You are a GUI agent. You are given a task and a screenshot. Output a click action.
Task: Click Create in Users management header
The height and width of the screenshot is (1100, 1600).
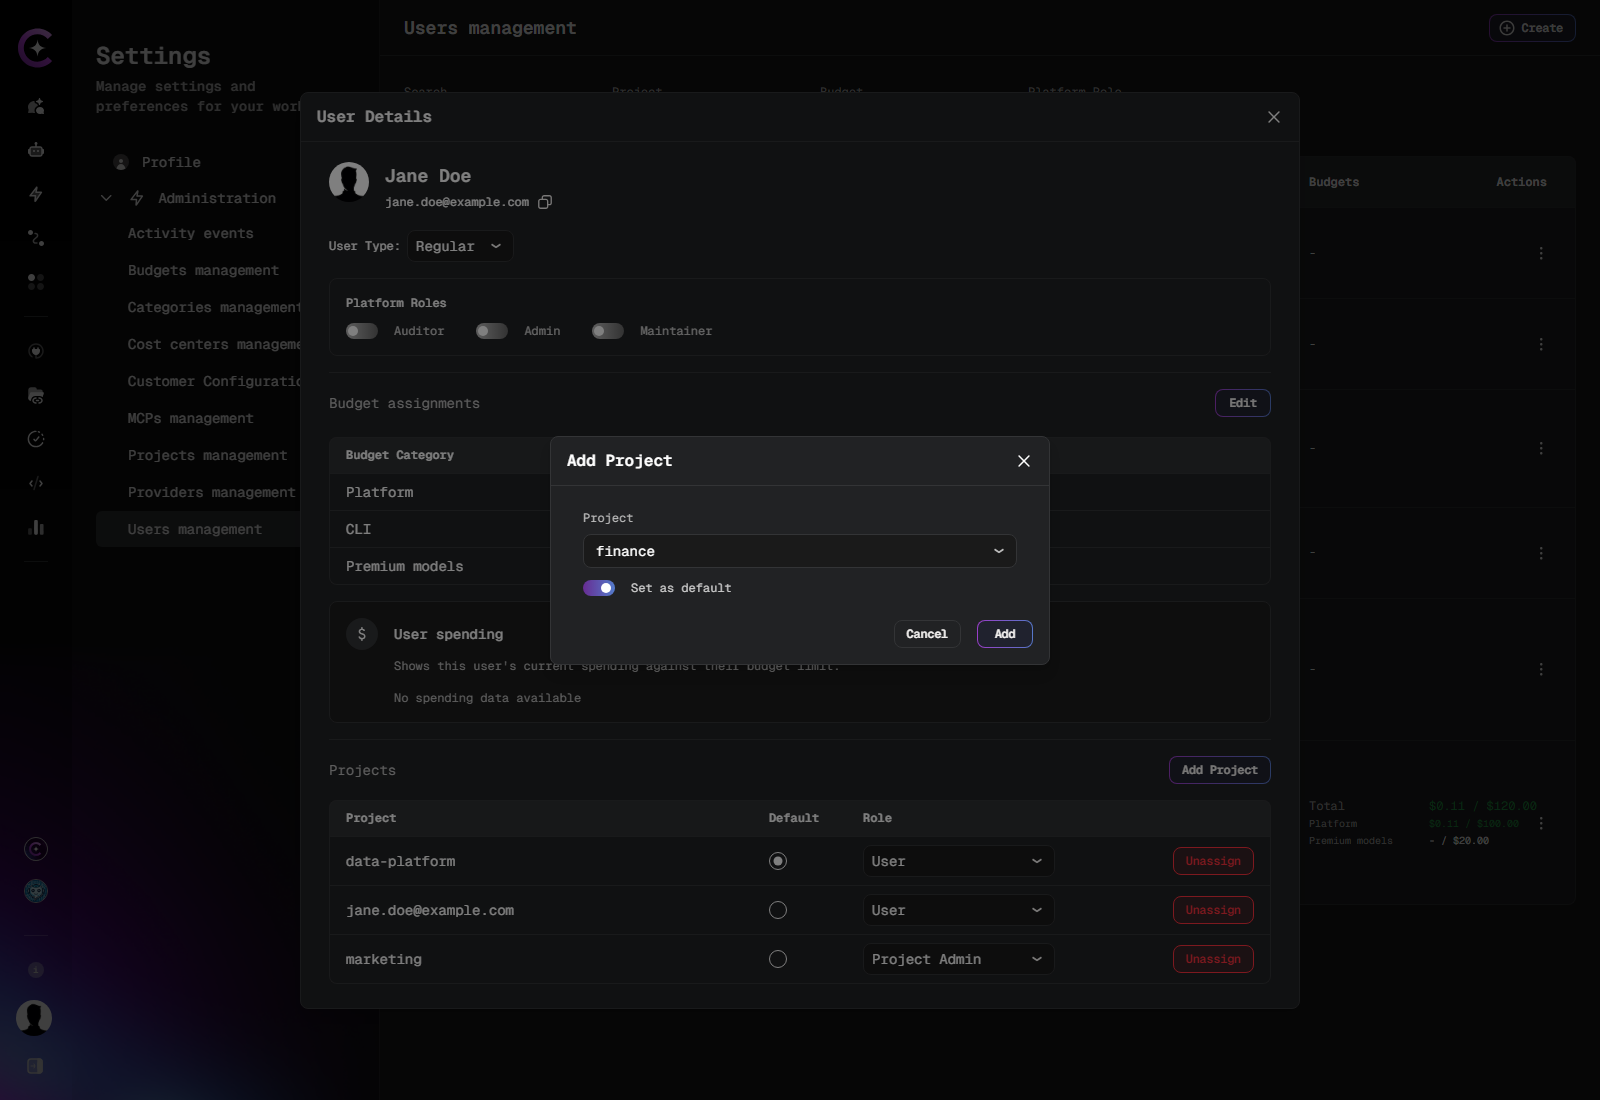click(1532, 28)
